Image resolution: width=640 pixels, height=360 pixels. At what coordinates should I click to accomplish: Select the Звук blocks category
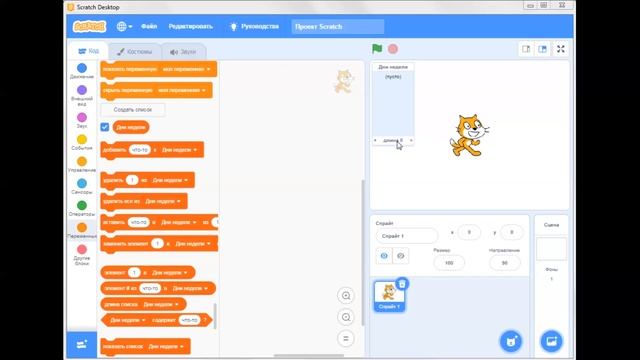tap(82, 120)
